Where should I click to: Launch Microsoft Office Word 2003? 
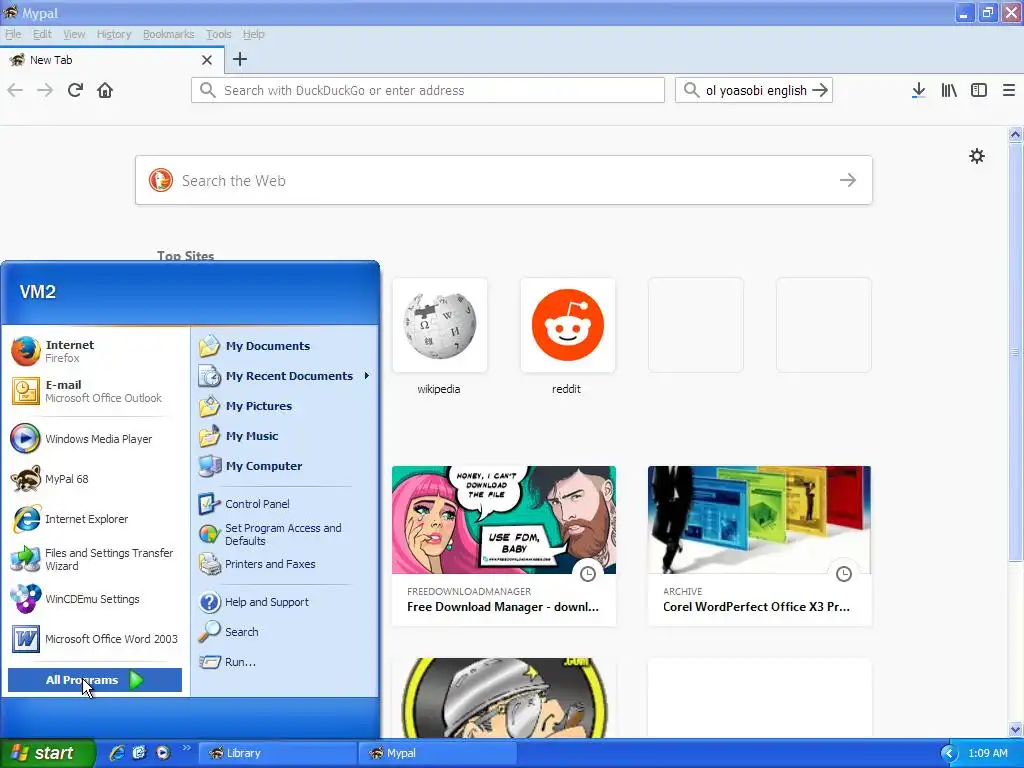[x=95, y=639]
